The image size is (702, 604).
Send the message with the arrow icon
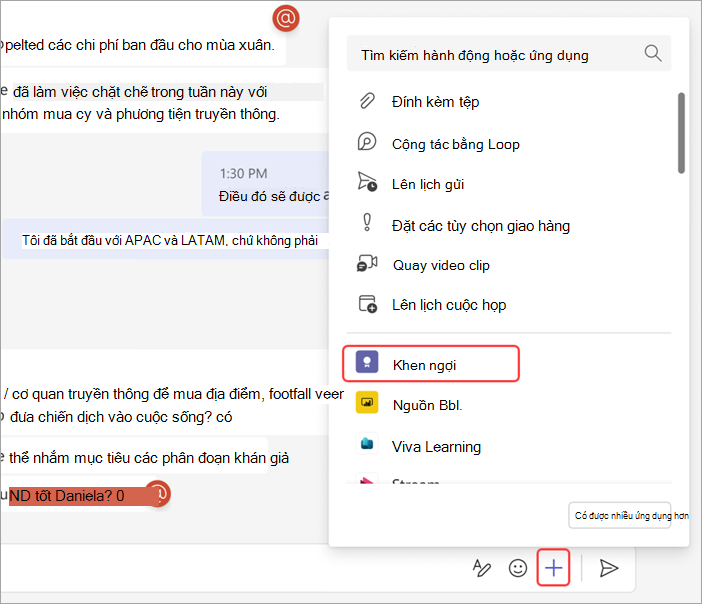609,568
